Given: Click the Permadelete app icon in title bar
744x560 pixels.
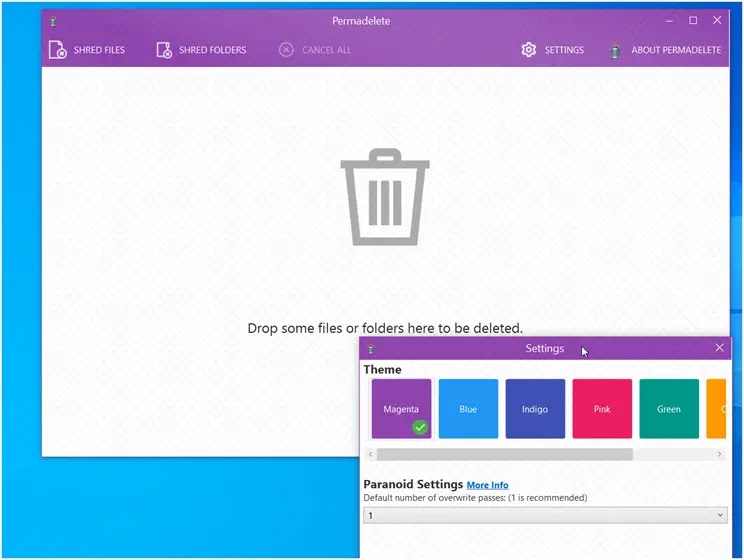Looking at the screenshot, I should click(53, 21).
